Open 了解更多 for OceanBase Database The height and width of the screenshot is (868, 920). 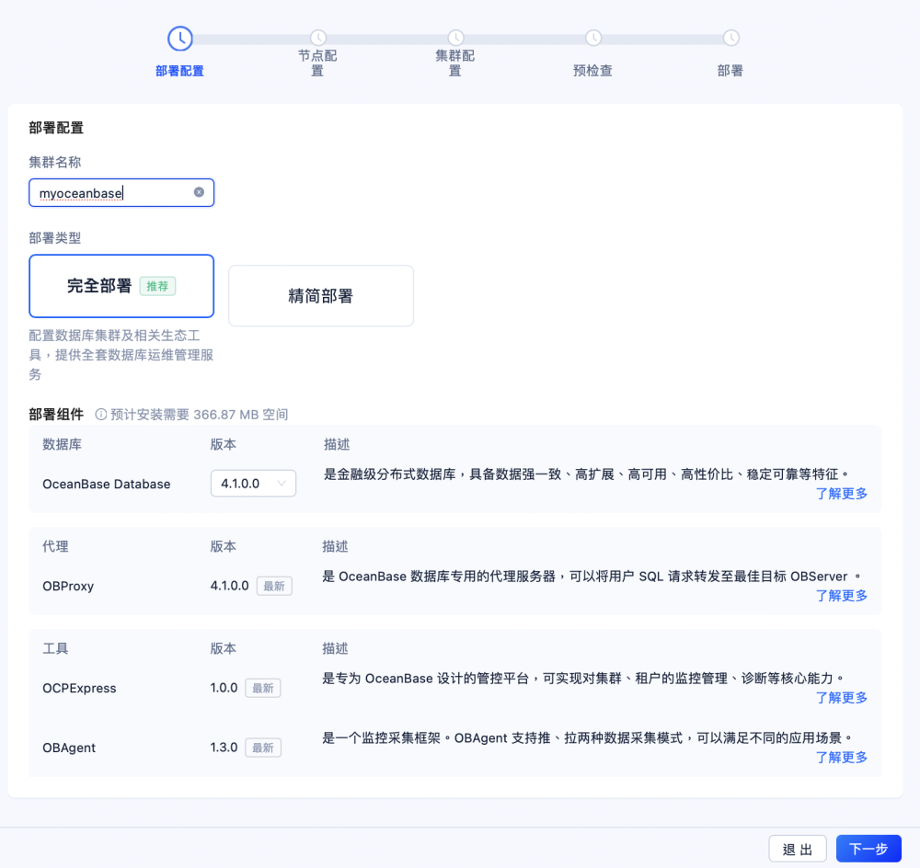[x=841, y=493]
